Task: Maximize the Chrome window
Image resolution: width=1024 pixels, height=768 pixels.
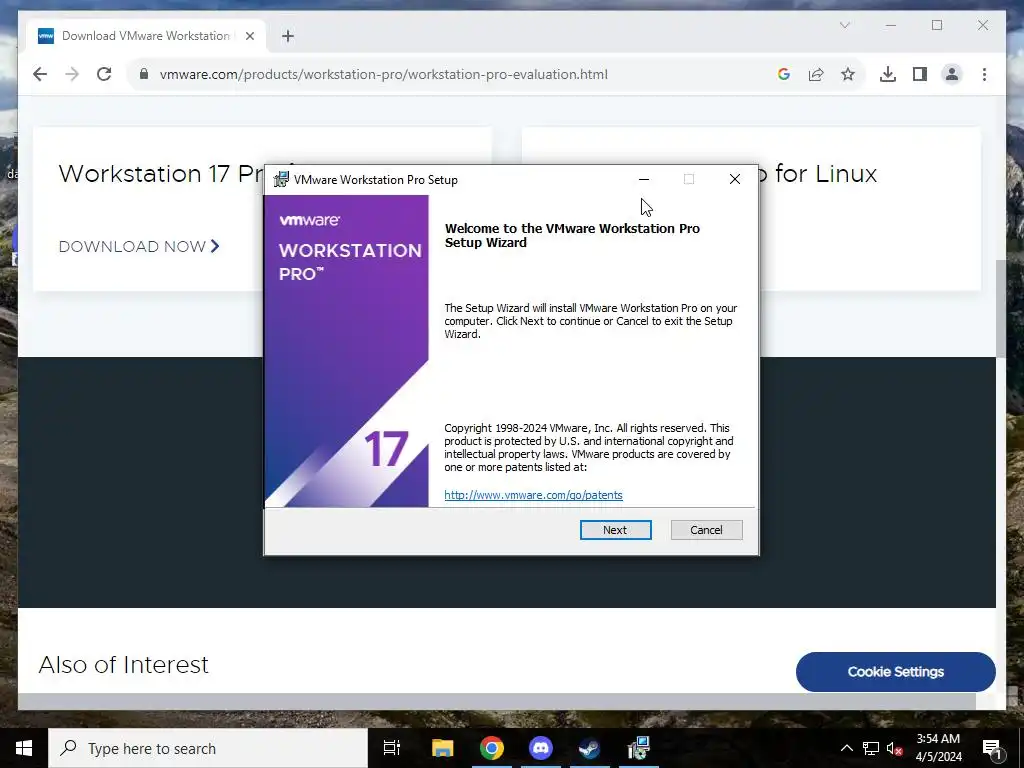Action: (937, 25)
